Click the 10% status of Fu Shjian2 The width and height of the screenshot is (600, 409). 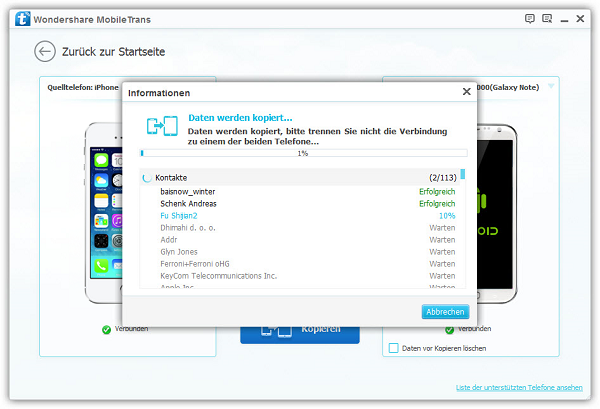[x=447, y=216]
